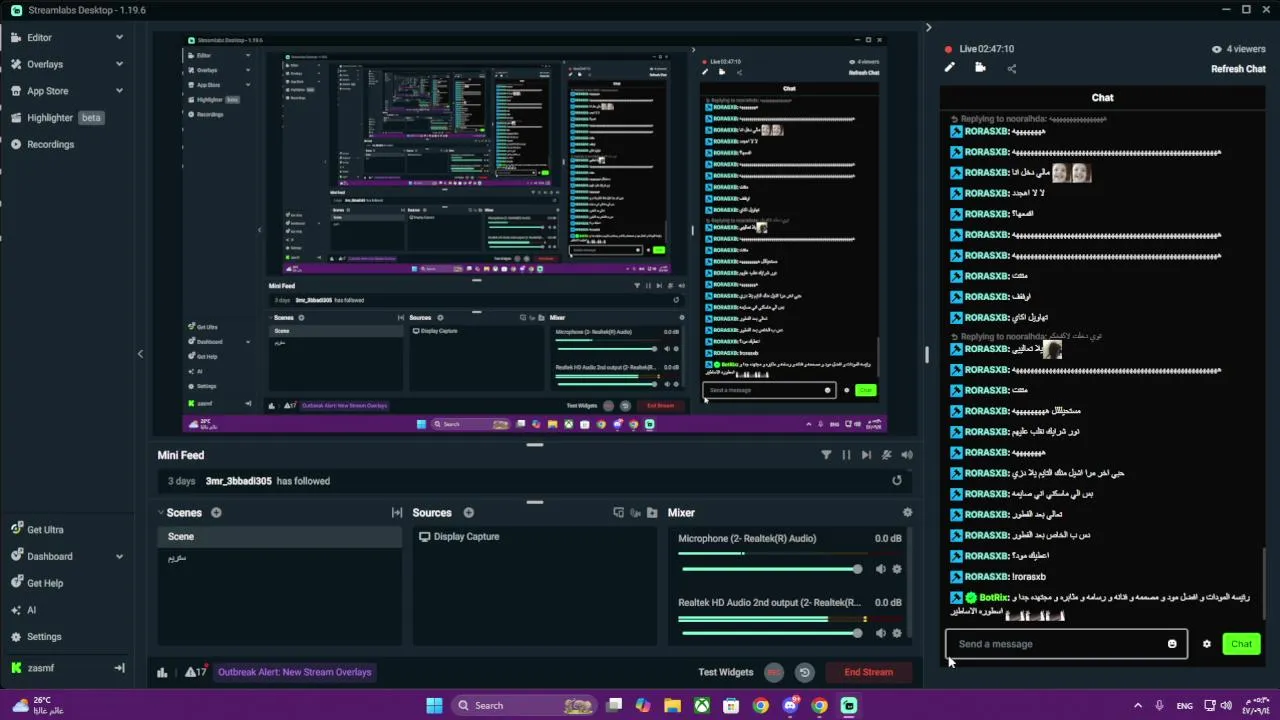Screen dimensions: 1280x720
Task: Log out of zasmf account icon
Action: coord(119,668)
